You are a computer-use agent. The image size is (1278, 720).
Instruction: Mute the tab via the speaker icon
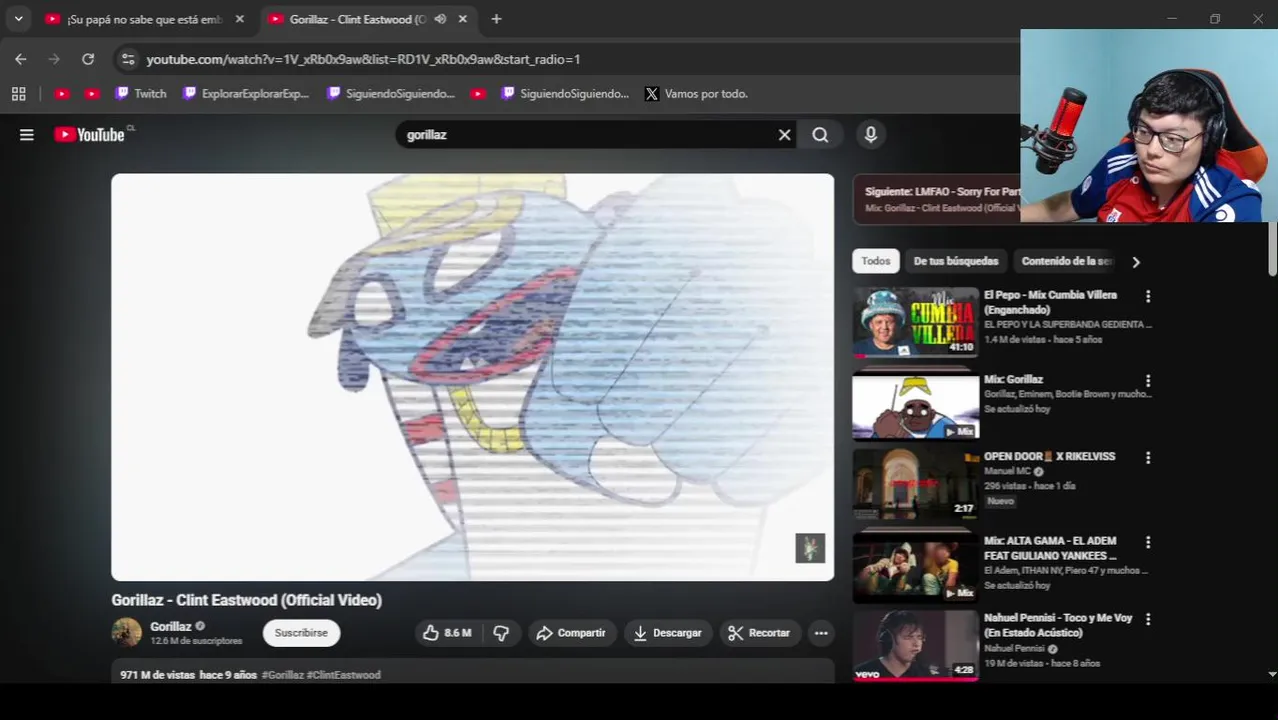click(440, 19)
